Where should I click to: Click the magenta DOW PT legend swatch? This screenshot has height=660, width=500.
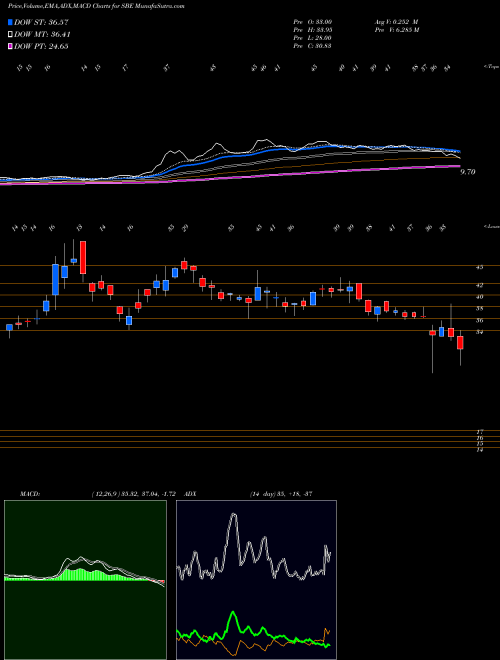[x=10, y=46]
